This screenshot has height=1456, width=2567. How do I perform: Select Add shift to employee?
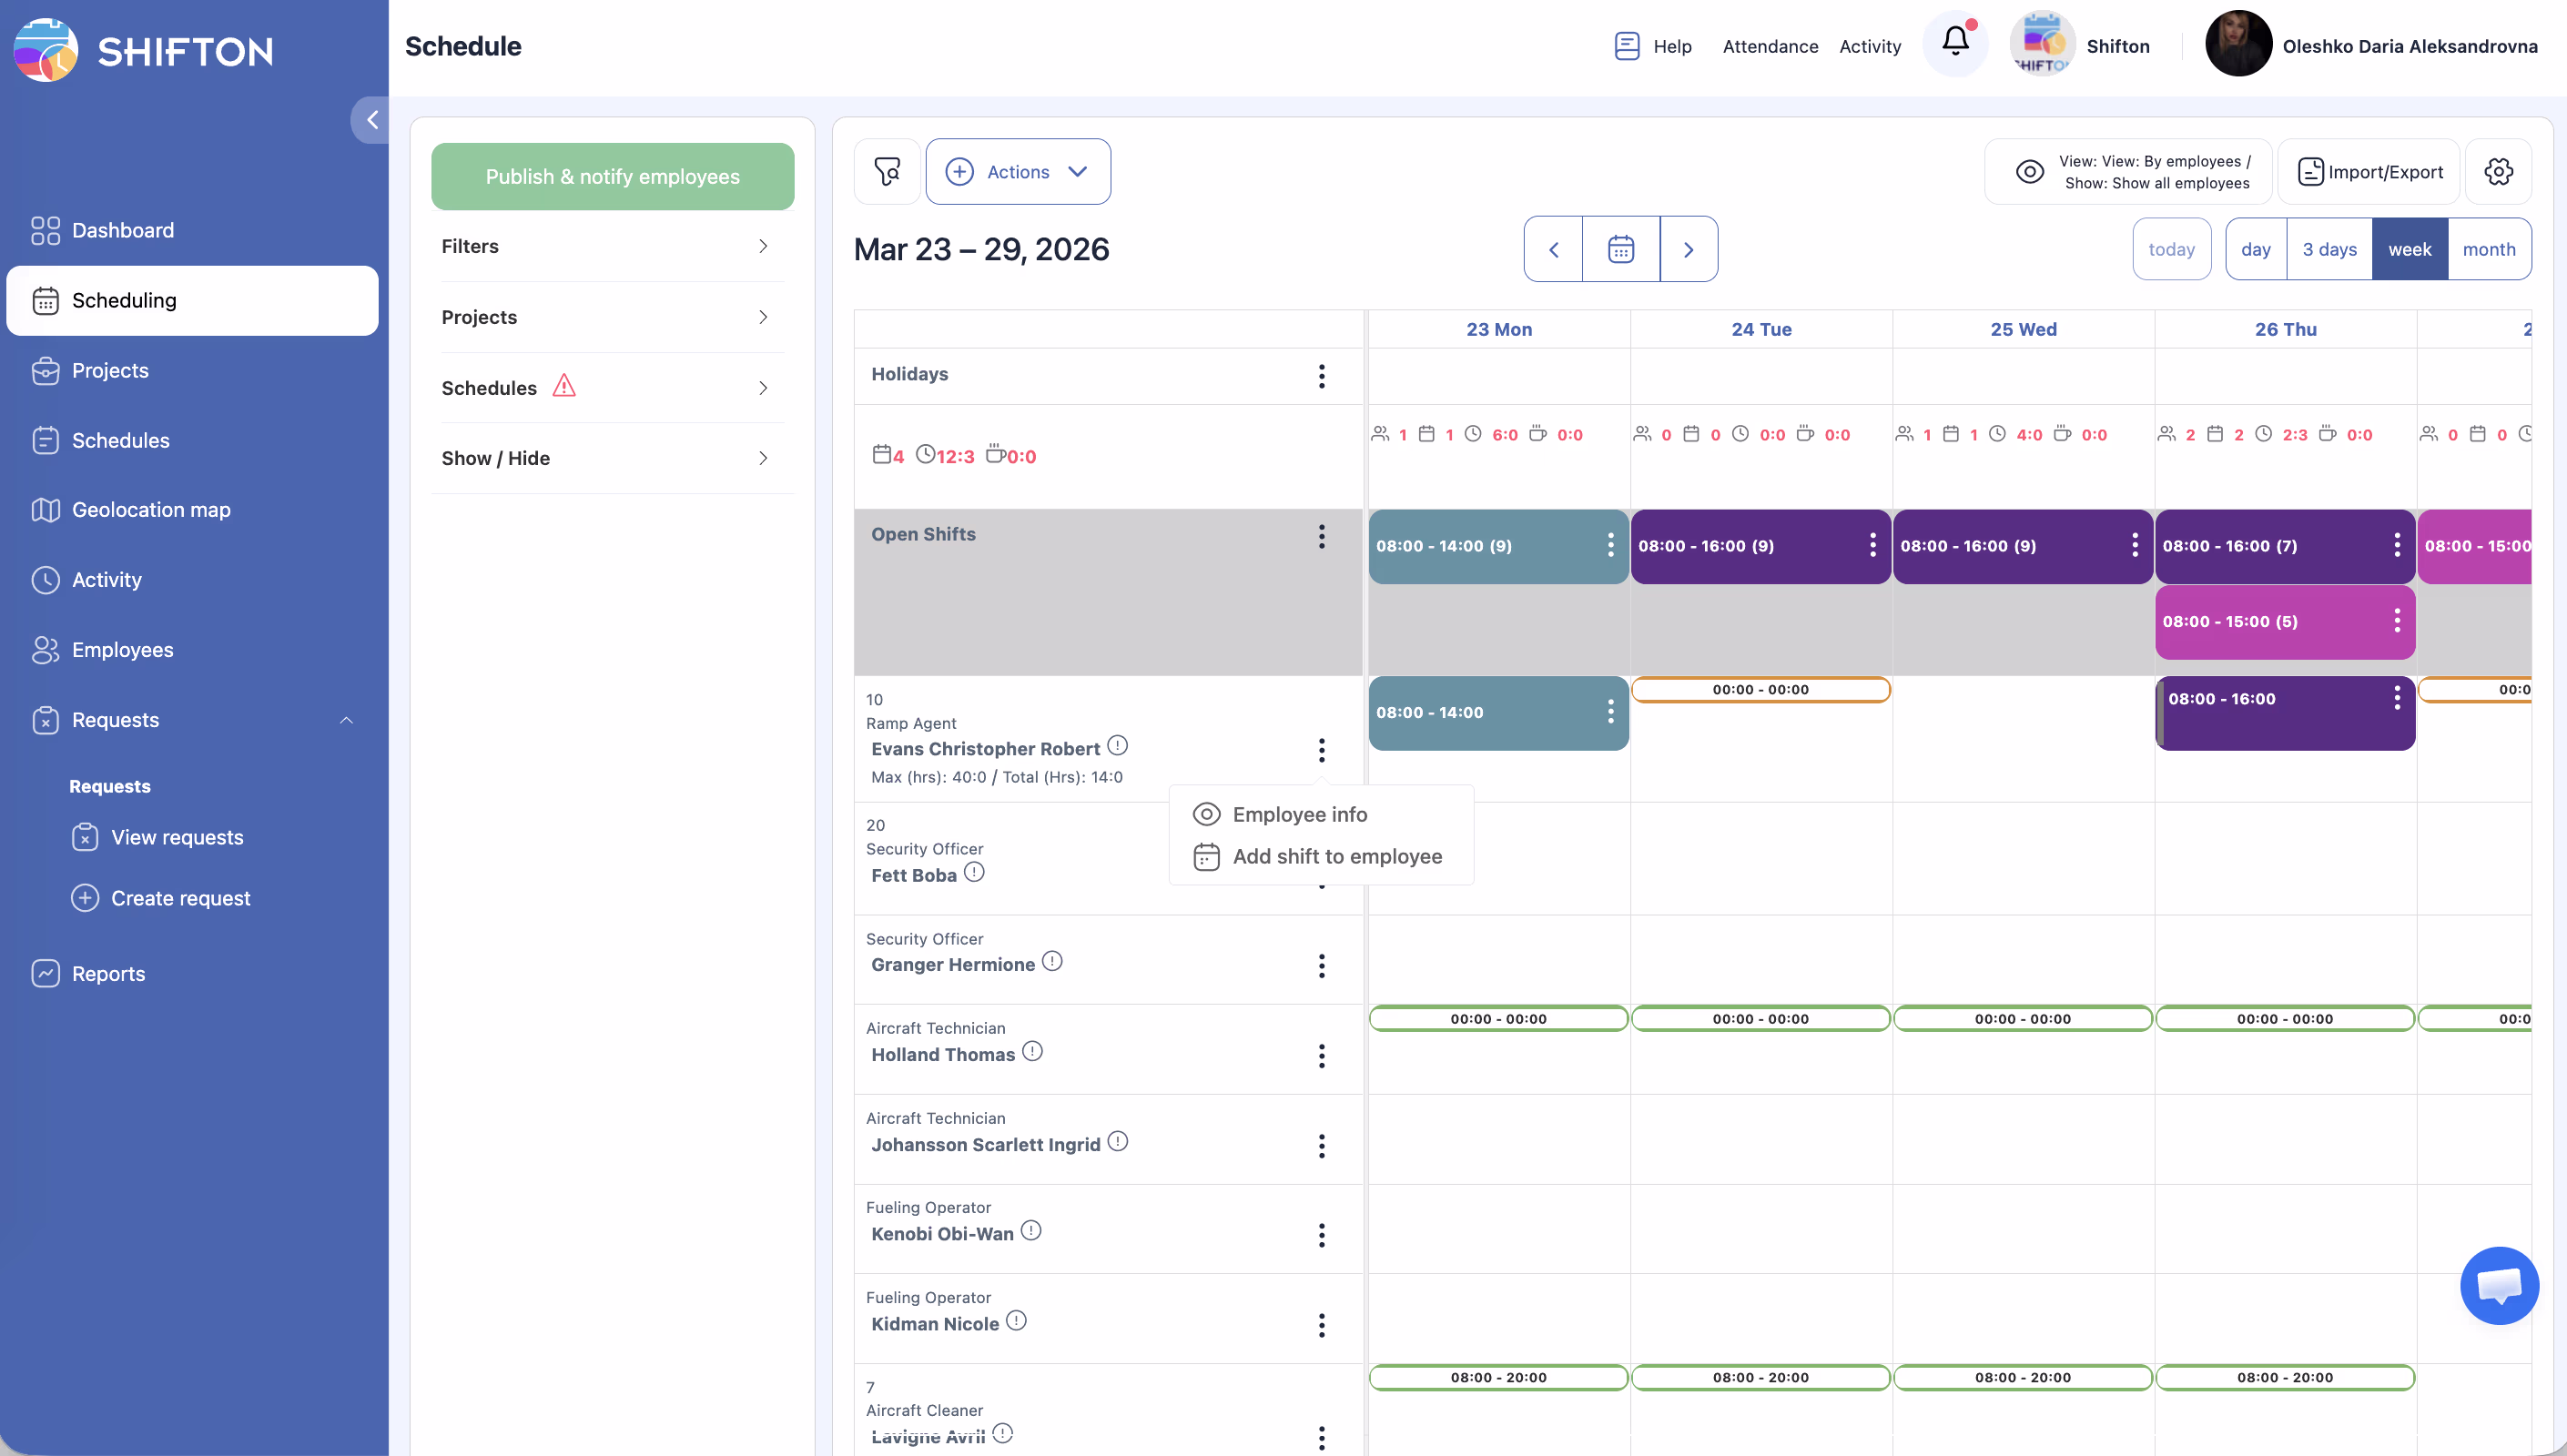pos(1336,856)
